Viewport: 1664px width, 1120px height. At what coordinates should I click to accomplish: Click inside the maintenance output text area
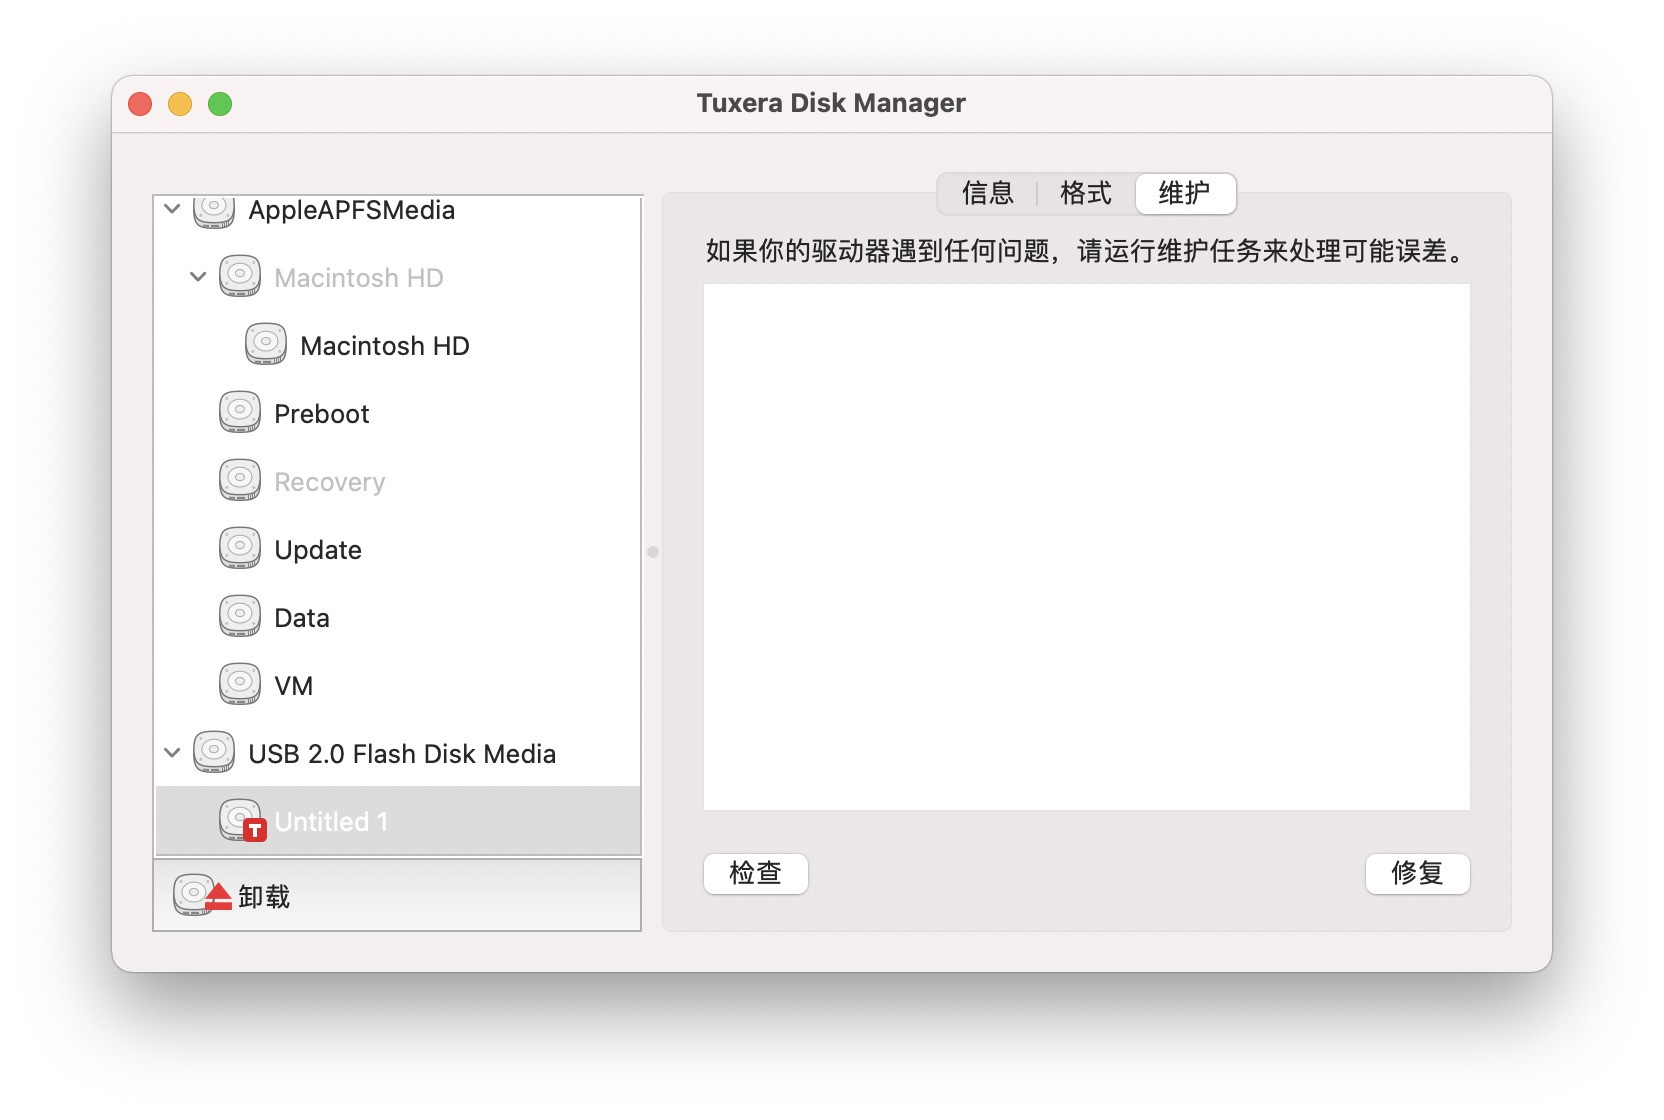1087,547
